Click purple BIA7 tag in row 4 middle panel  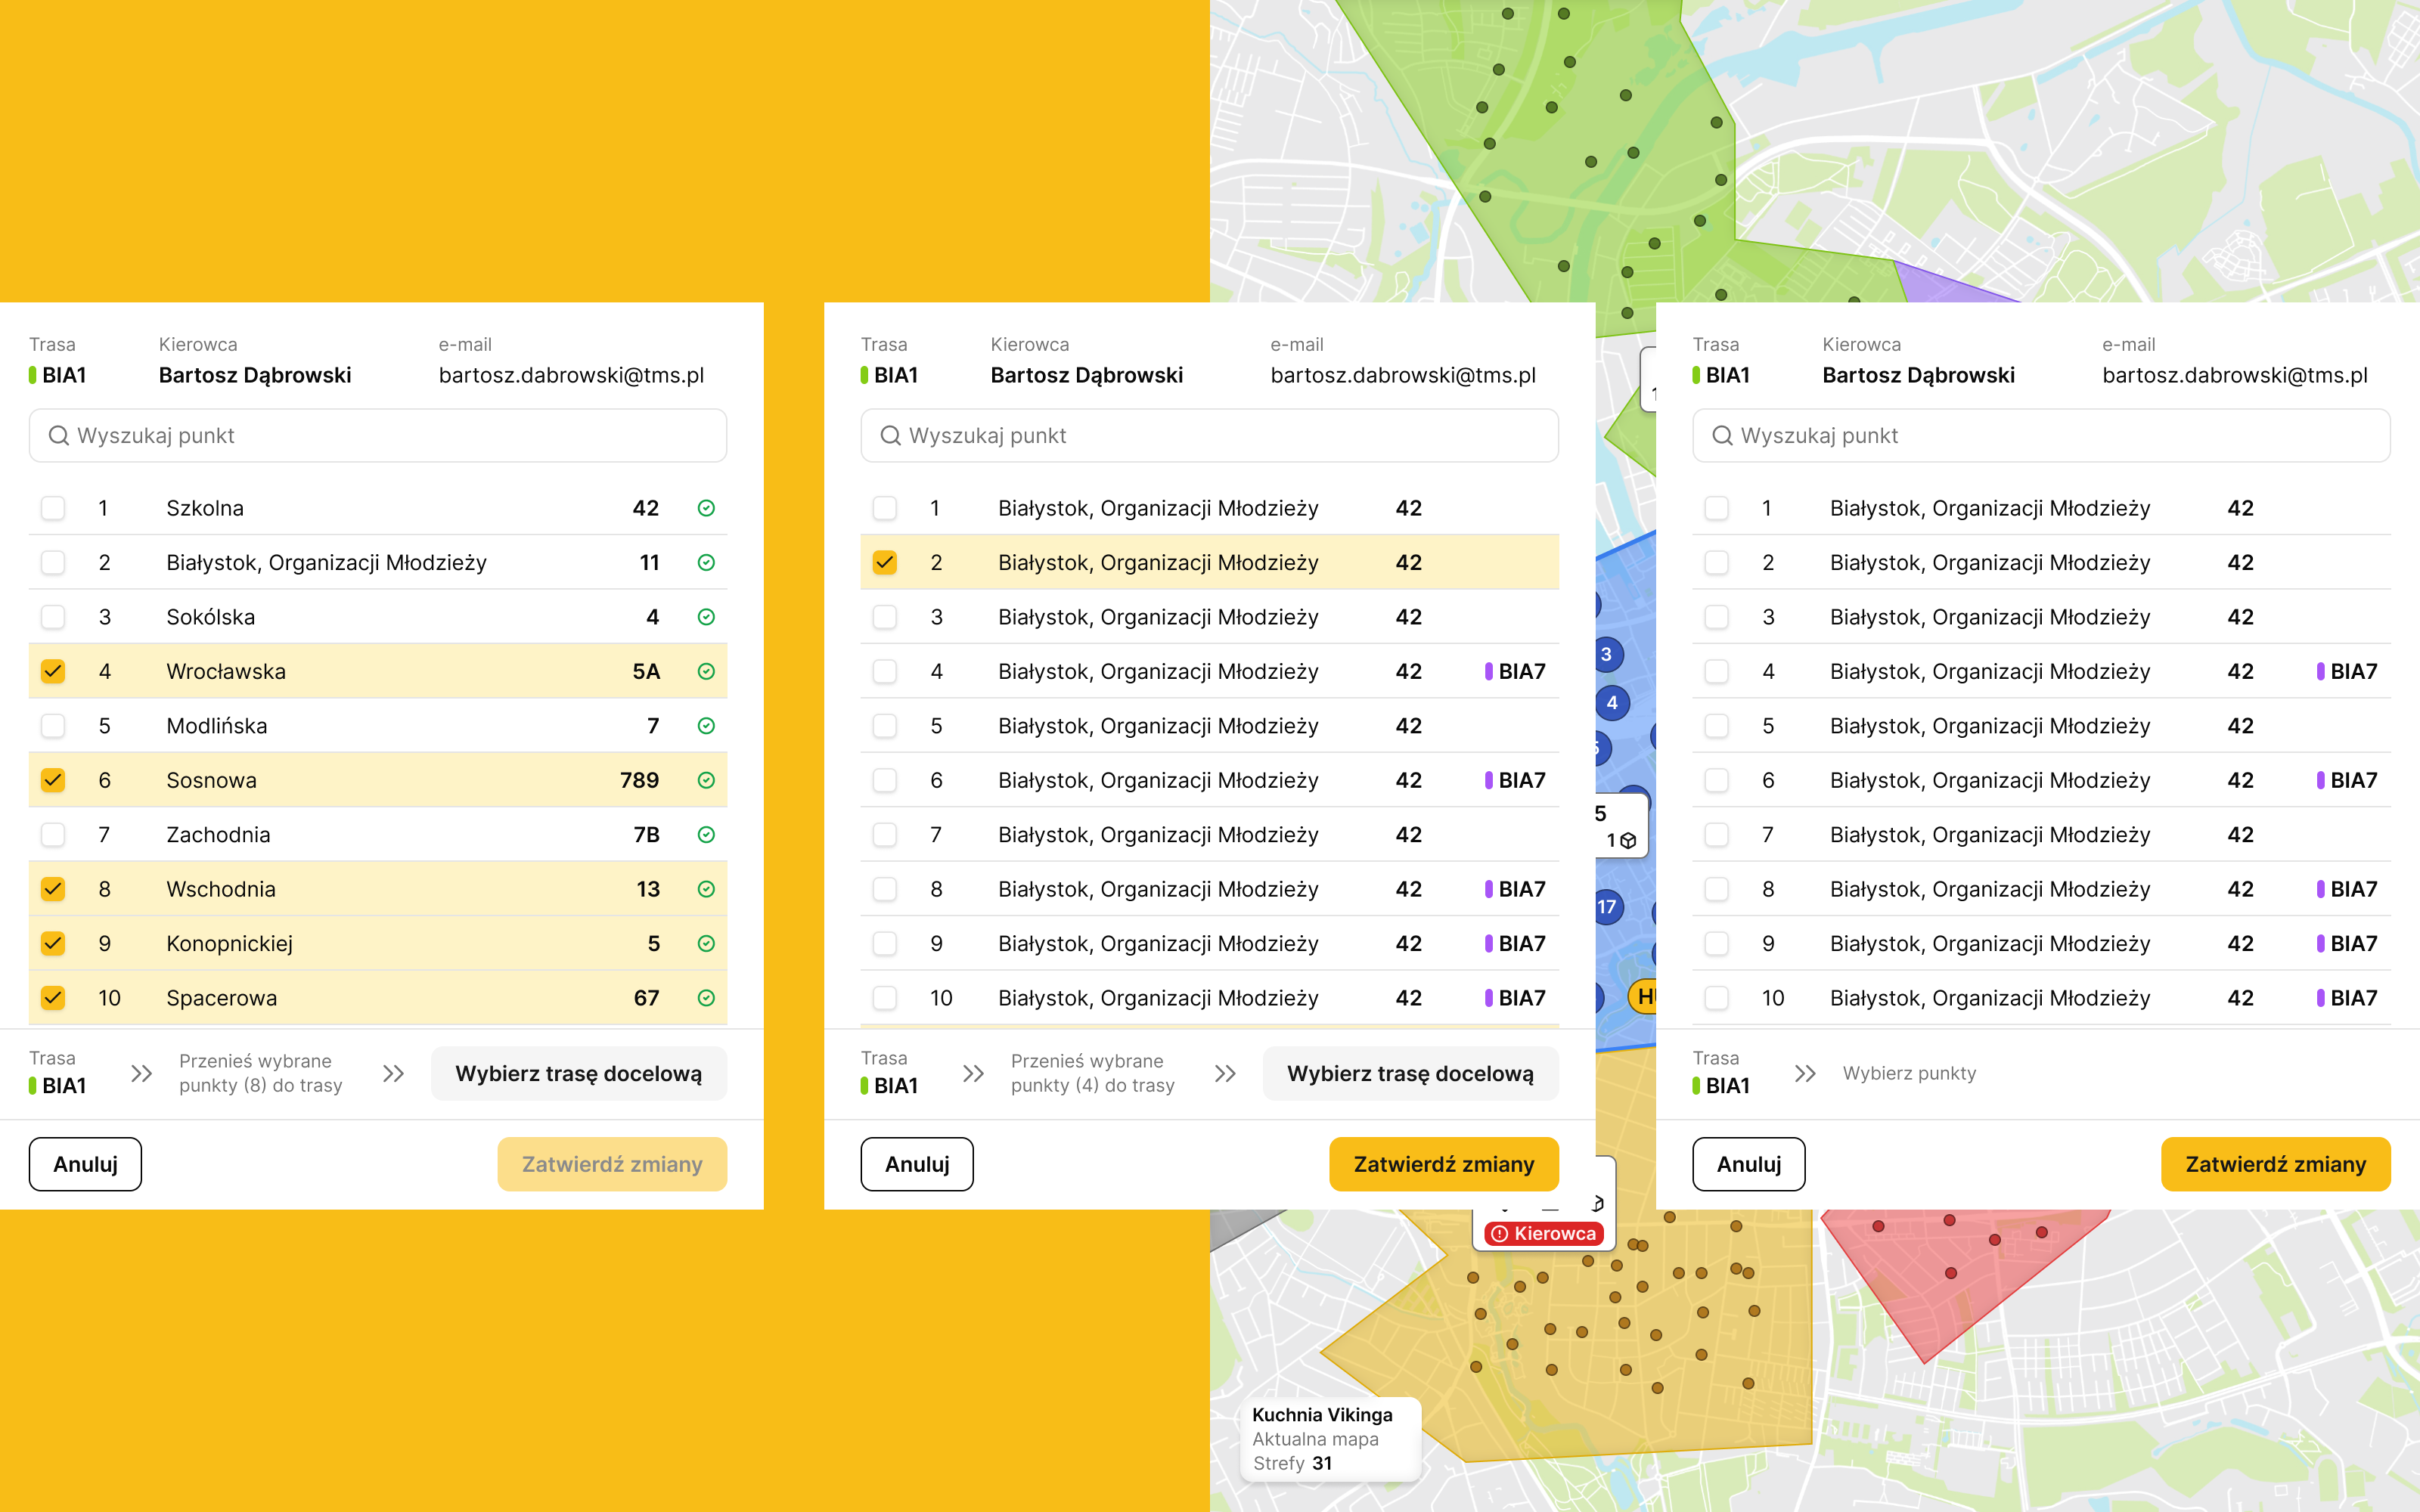(x=1516, y=672)
